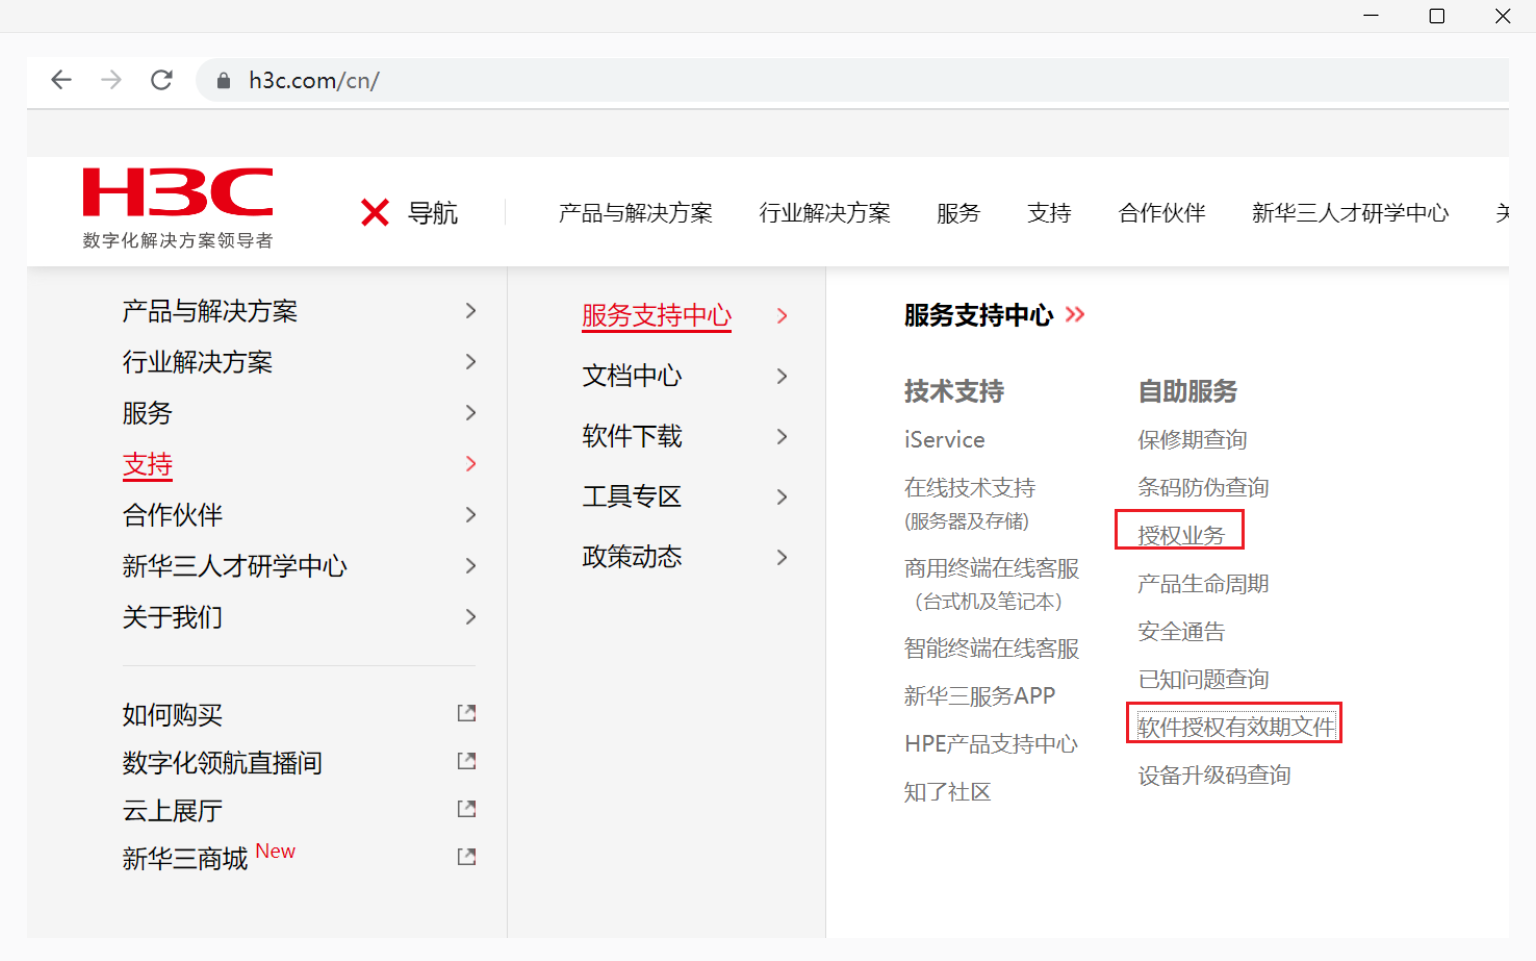Close navigation with the red X icon
This screenshot has height=961, width=1536.
(x=375, y=212)
